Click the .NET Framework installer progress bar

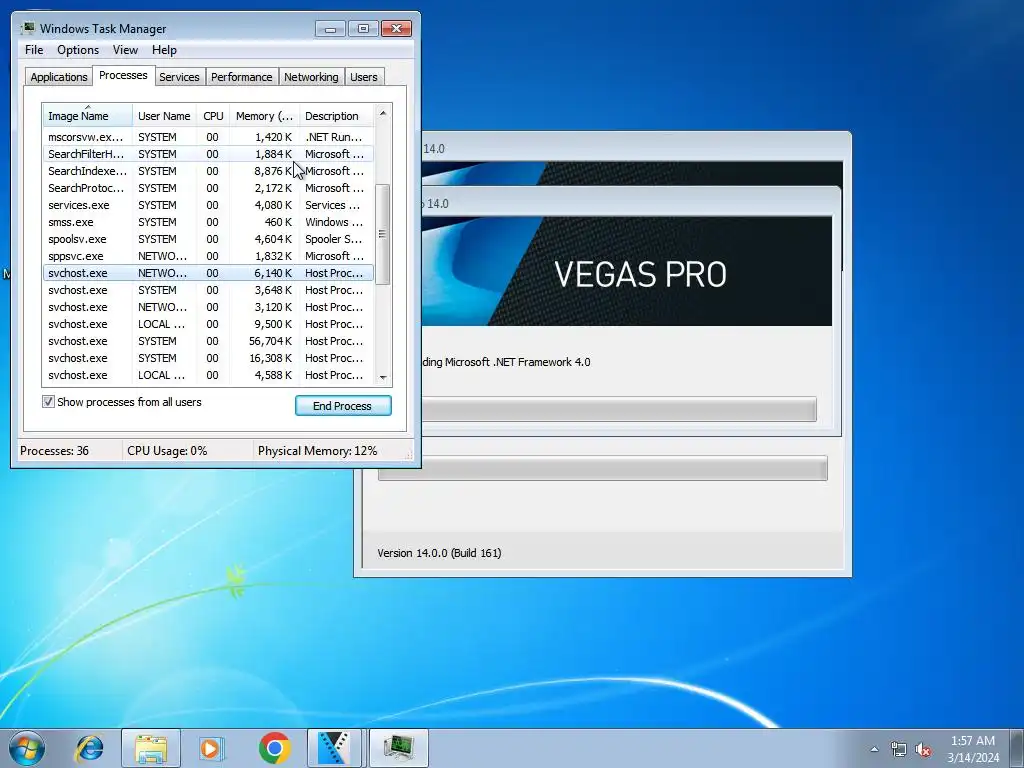click(619, 409)
